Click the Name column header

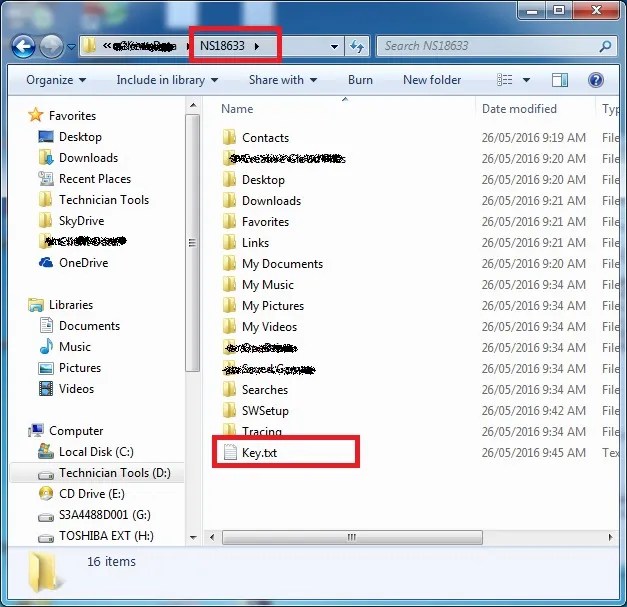click(237, 109)
